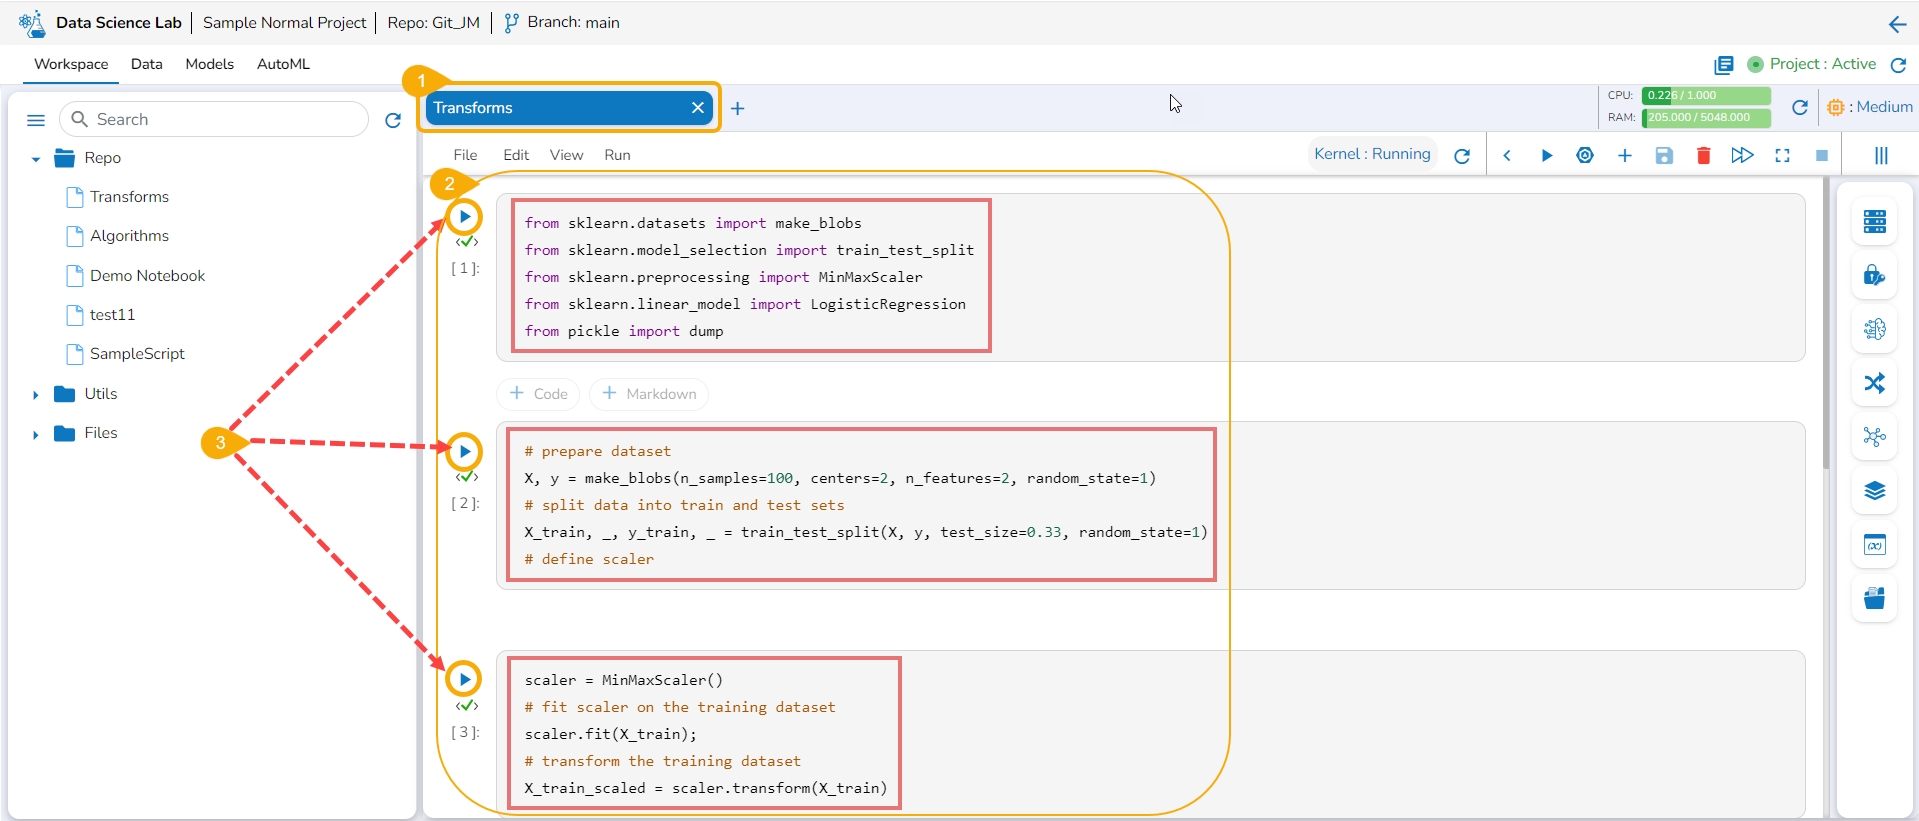Toggle fullscreen notebook view
The width and height of the screenshot is (1919, 821).
(1782, 156)
